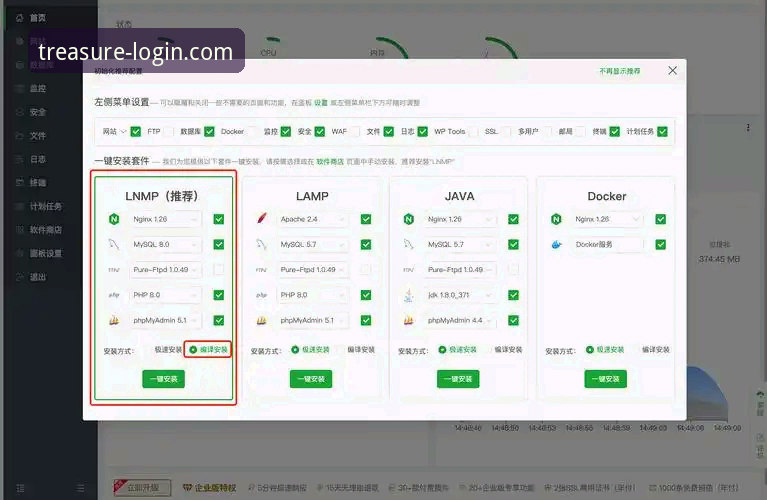
Task: Click 退出 in the left sidebar
Action: 38,277
